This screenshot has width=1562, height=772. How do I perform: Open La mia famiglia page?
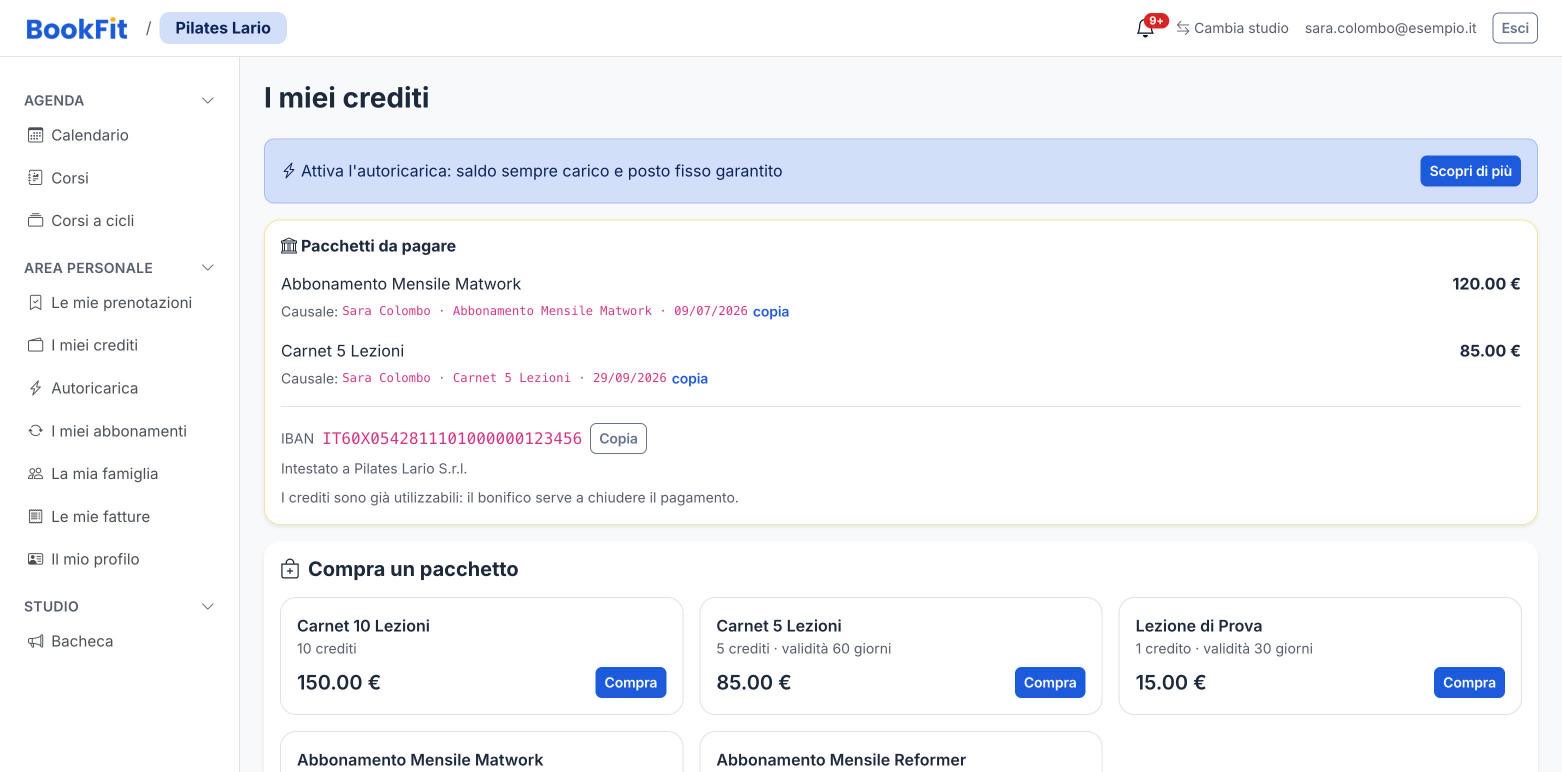pos(120,474)
